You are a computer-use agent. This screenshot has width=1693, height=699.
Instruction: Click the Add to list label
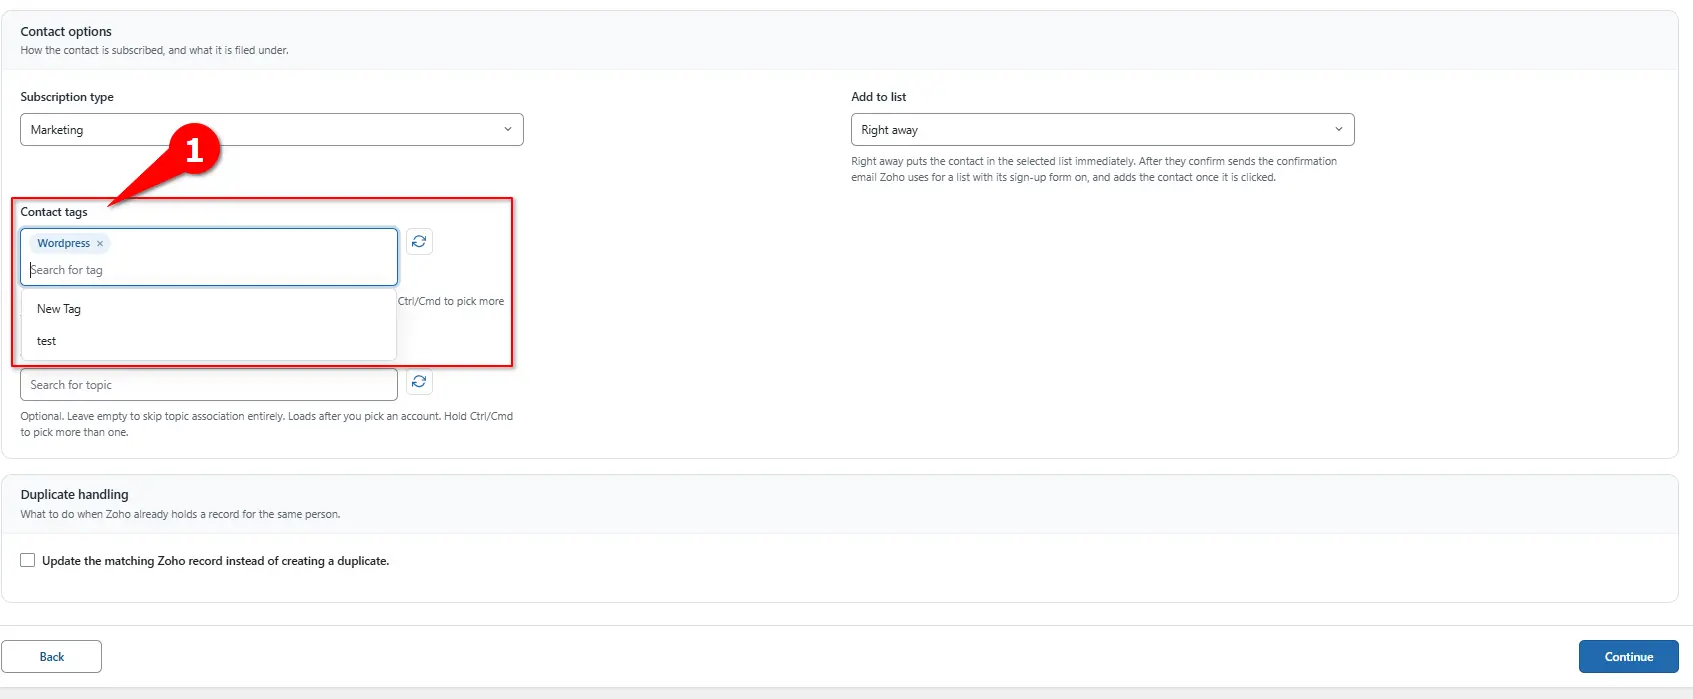[x=879, y=97]
